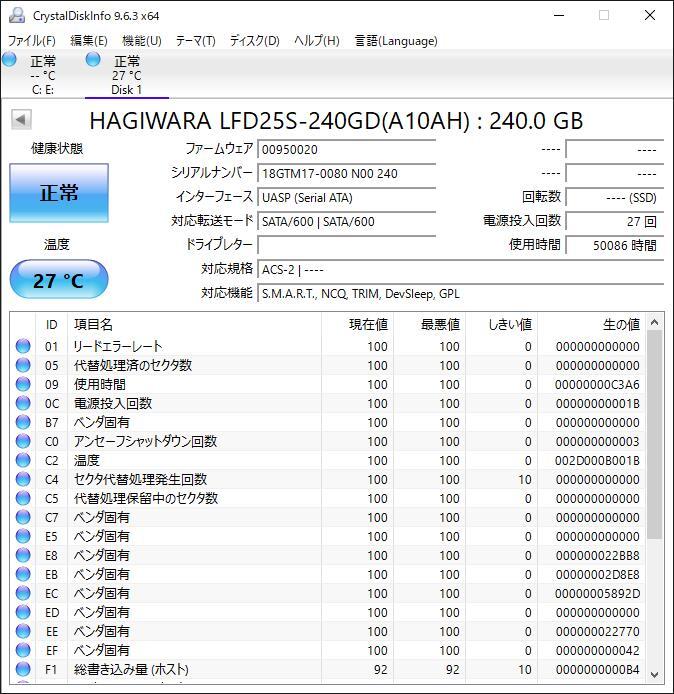Click status orb for row C0 アンセーフシャットダウン回数

coord(23,441)
